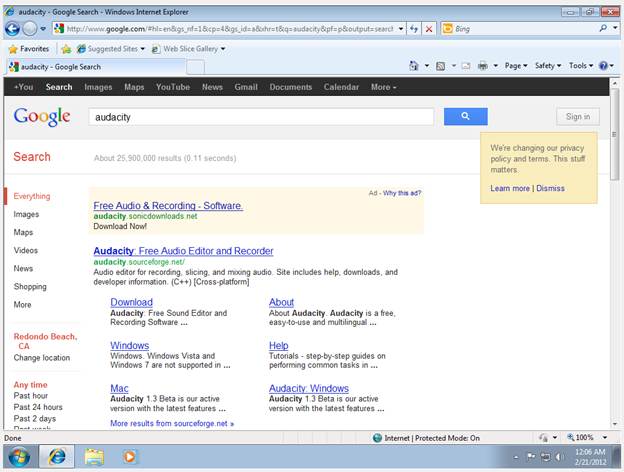The image size is (624, 472).
Task: Click the Print icon
Action: 482,66
